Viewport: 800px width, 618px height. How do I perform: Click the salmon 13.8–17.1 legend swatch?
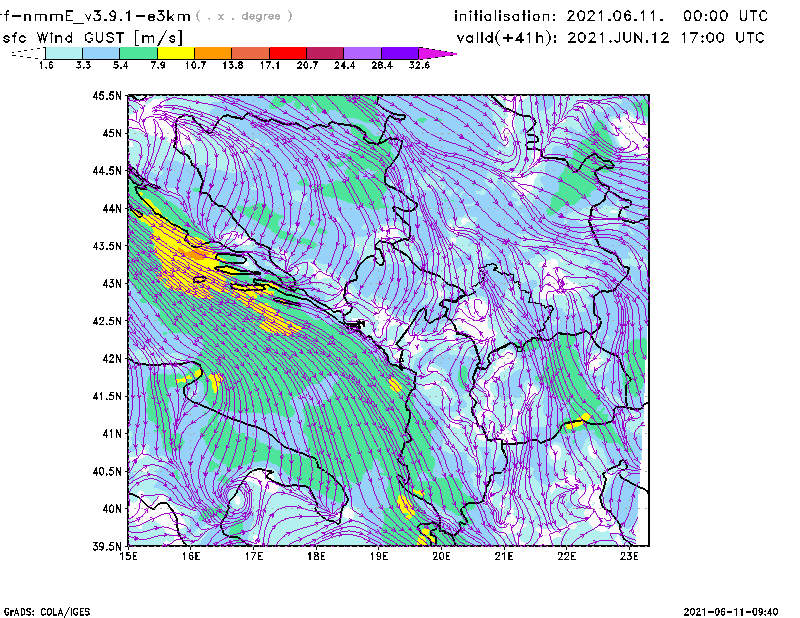point(251,53)
